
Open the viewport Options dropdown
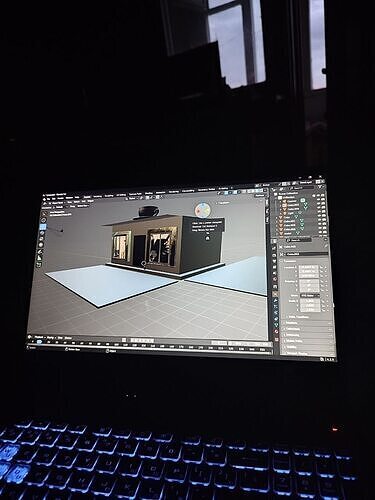coord(260,195)
